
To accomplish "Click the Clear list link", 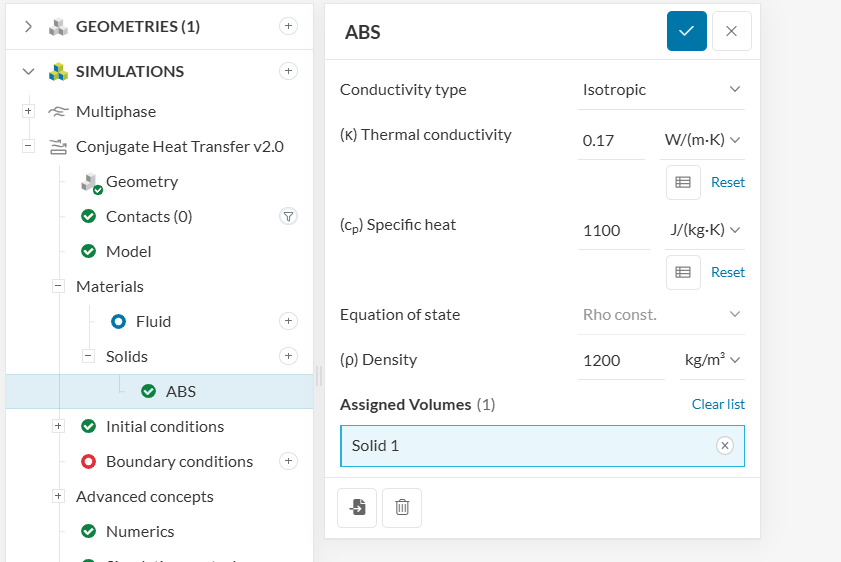I will (718, 404).
